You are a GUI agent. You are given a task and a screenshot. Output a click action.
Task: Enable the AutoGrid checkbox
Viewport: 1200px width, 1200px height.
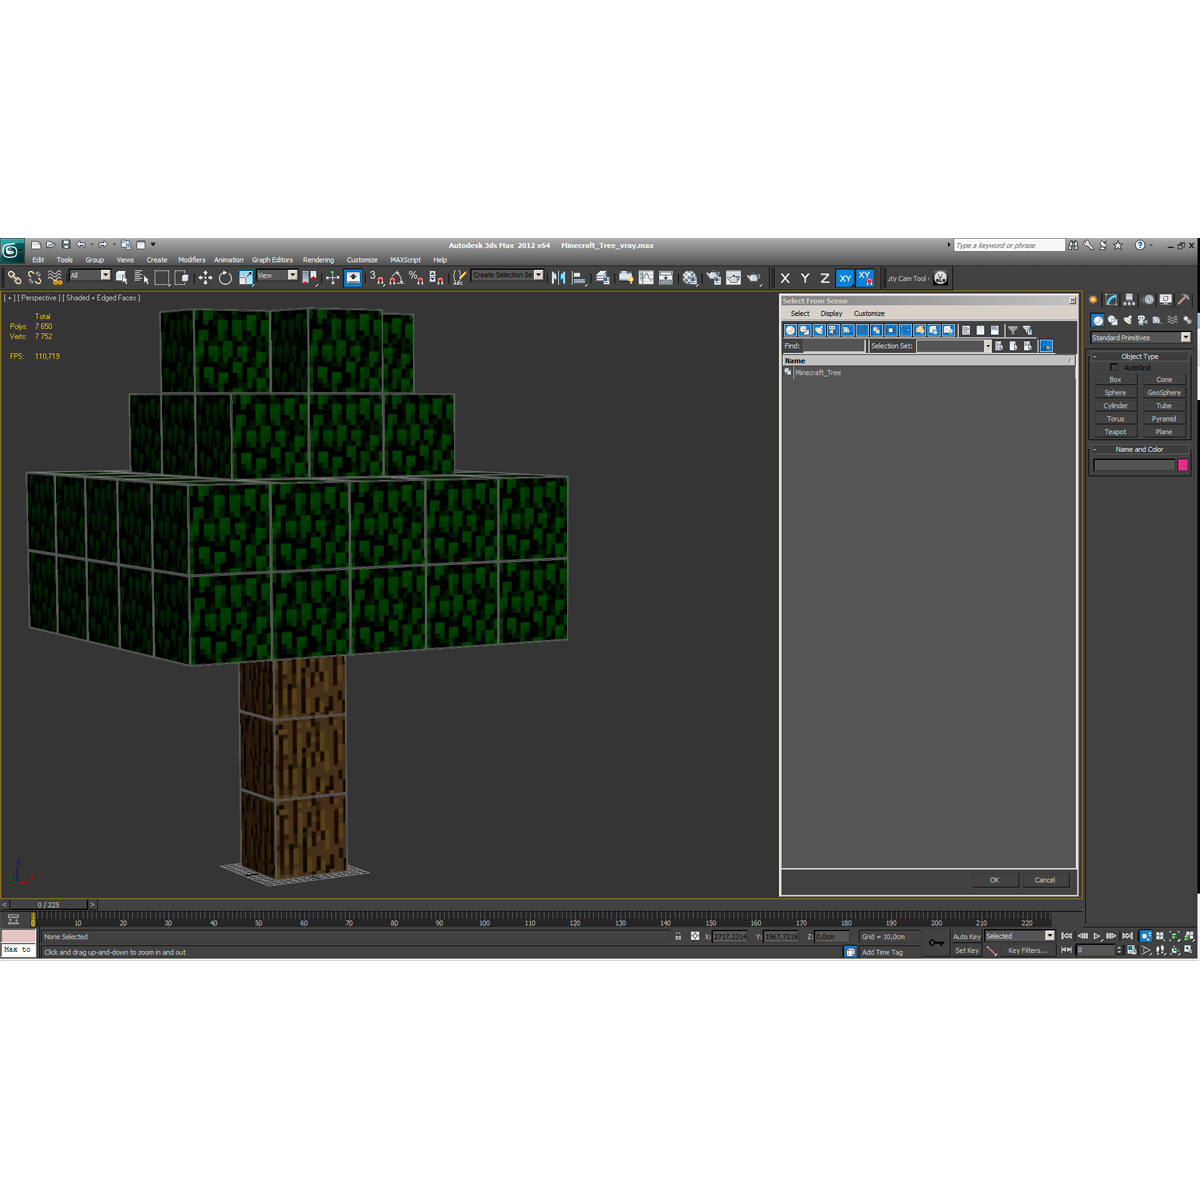[x=1114, y=367]
